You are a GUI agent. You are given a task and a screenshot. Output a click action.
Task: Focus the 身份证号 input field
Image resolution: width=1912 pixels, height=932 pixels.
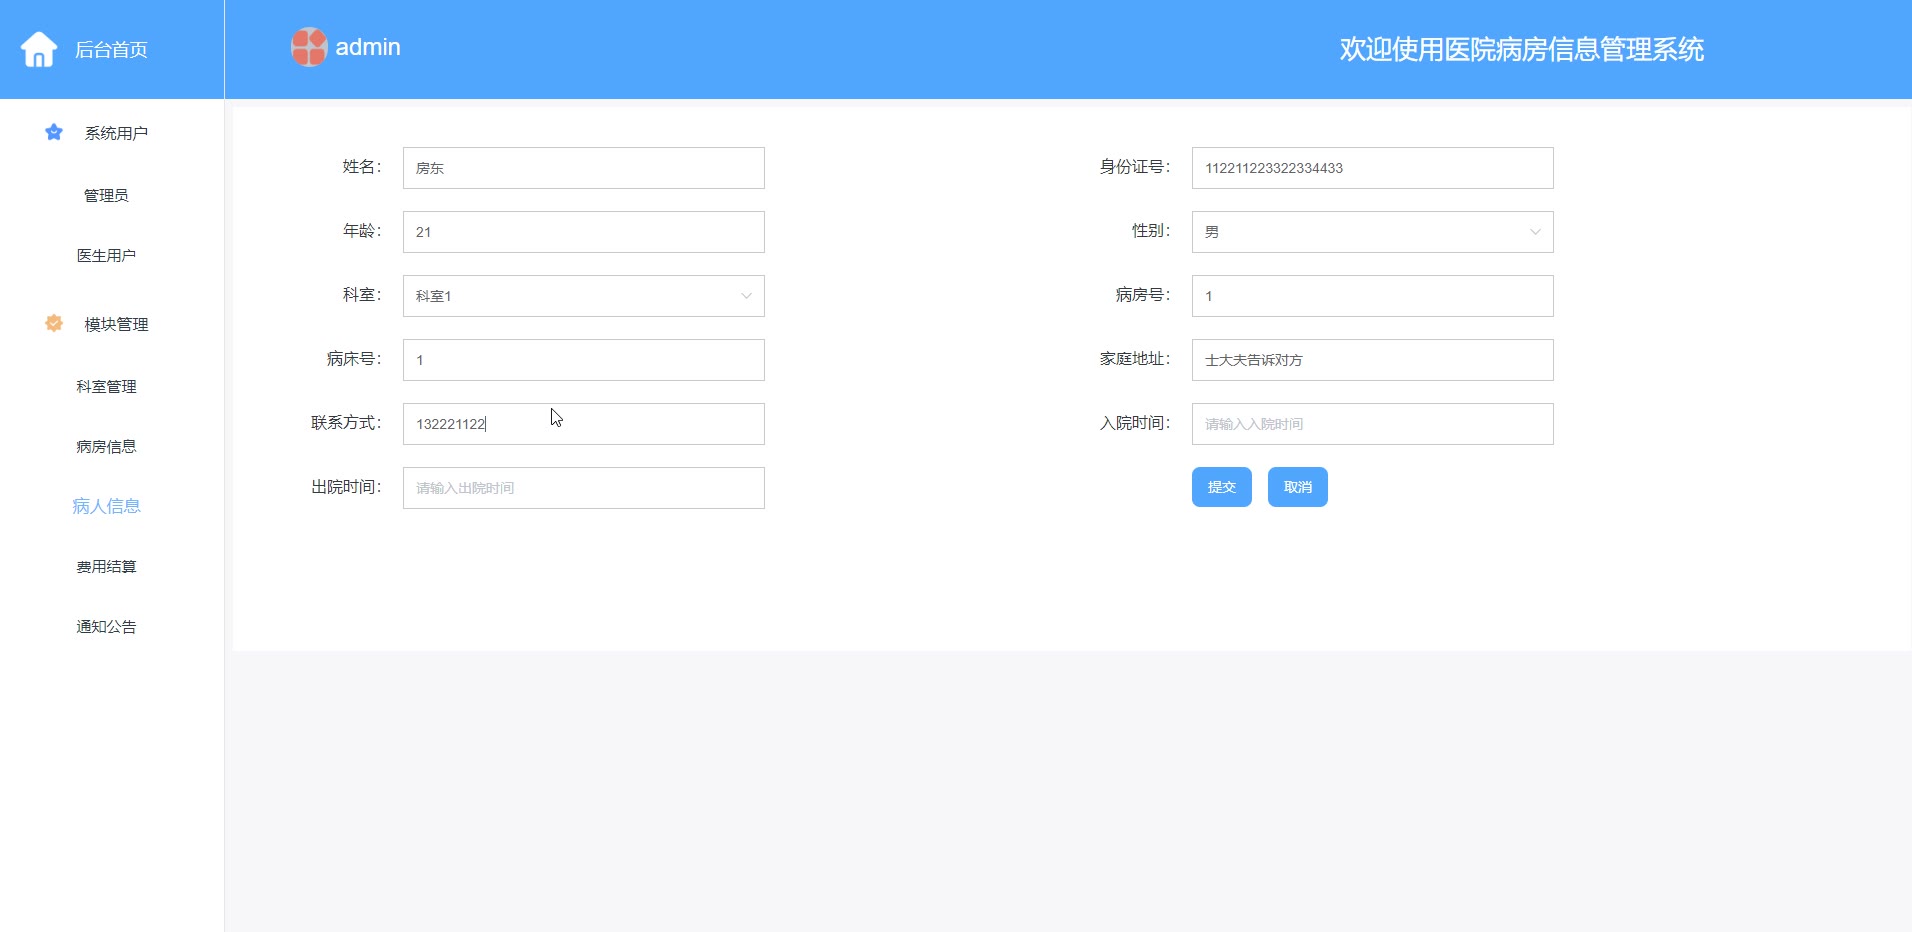[x=1373, y=168]
